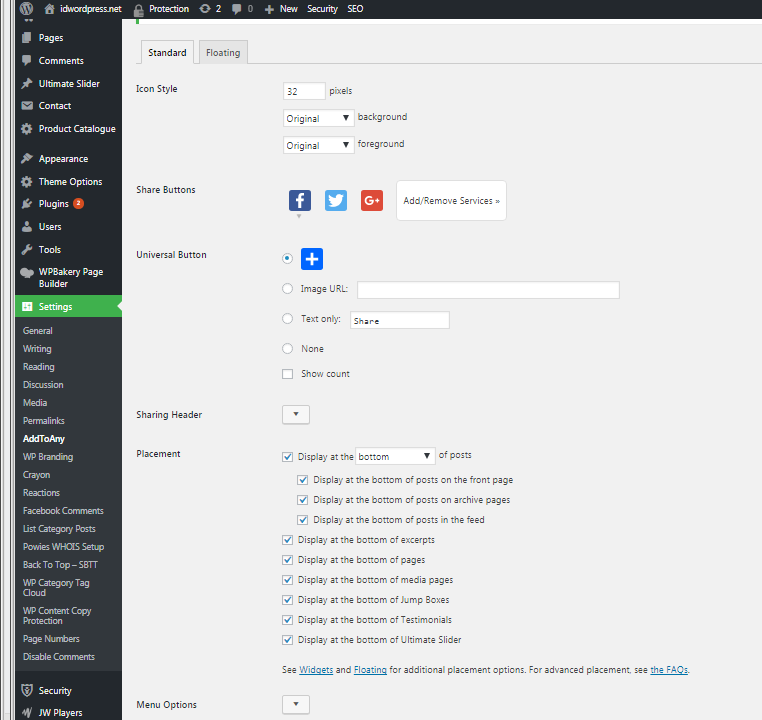
Task: Click the icon size pixels field
Action: (x=305, y=91)
